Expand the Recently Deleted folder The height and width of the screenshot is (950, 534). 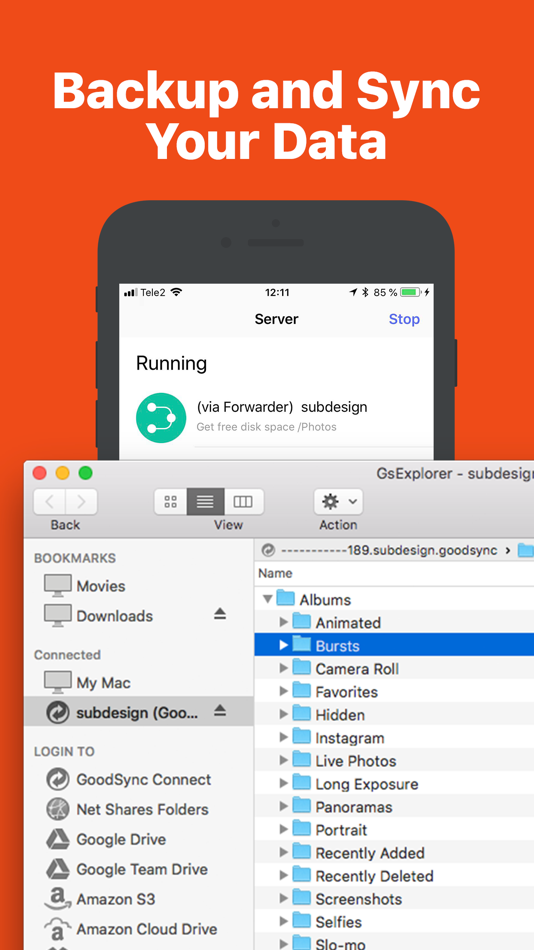(283, 875)
